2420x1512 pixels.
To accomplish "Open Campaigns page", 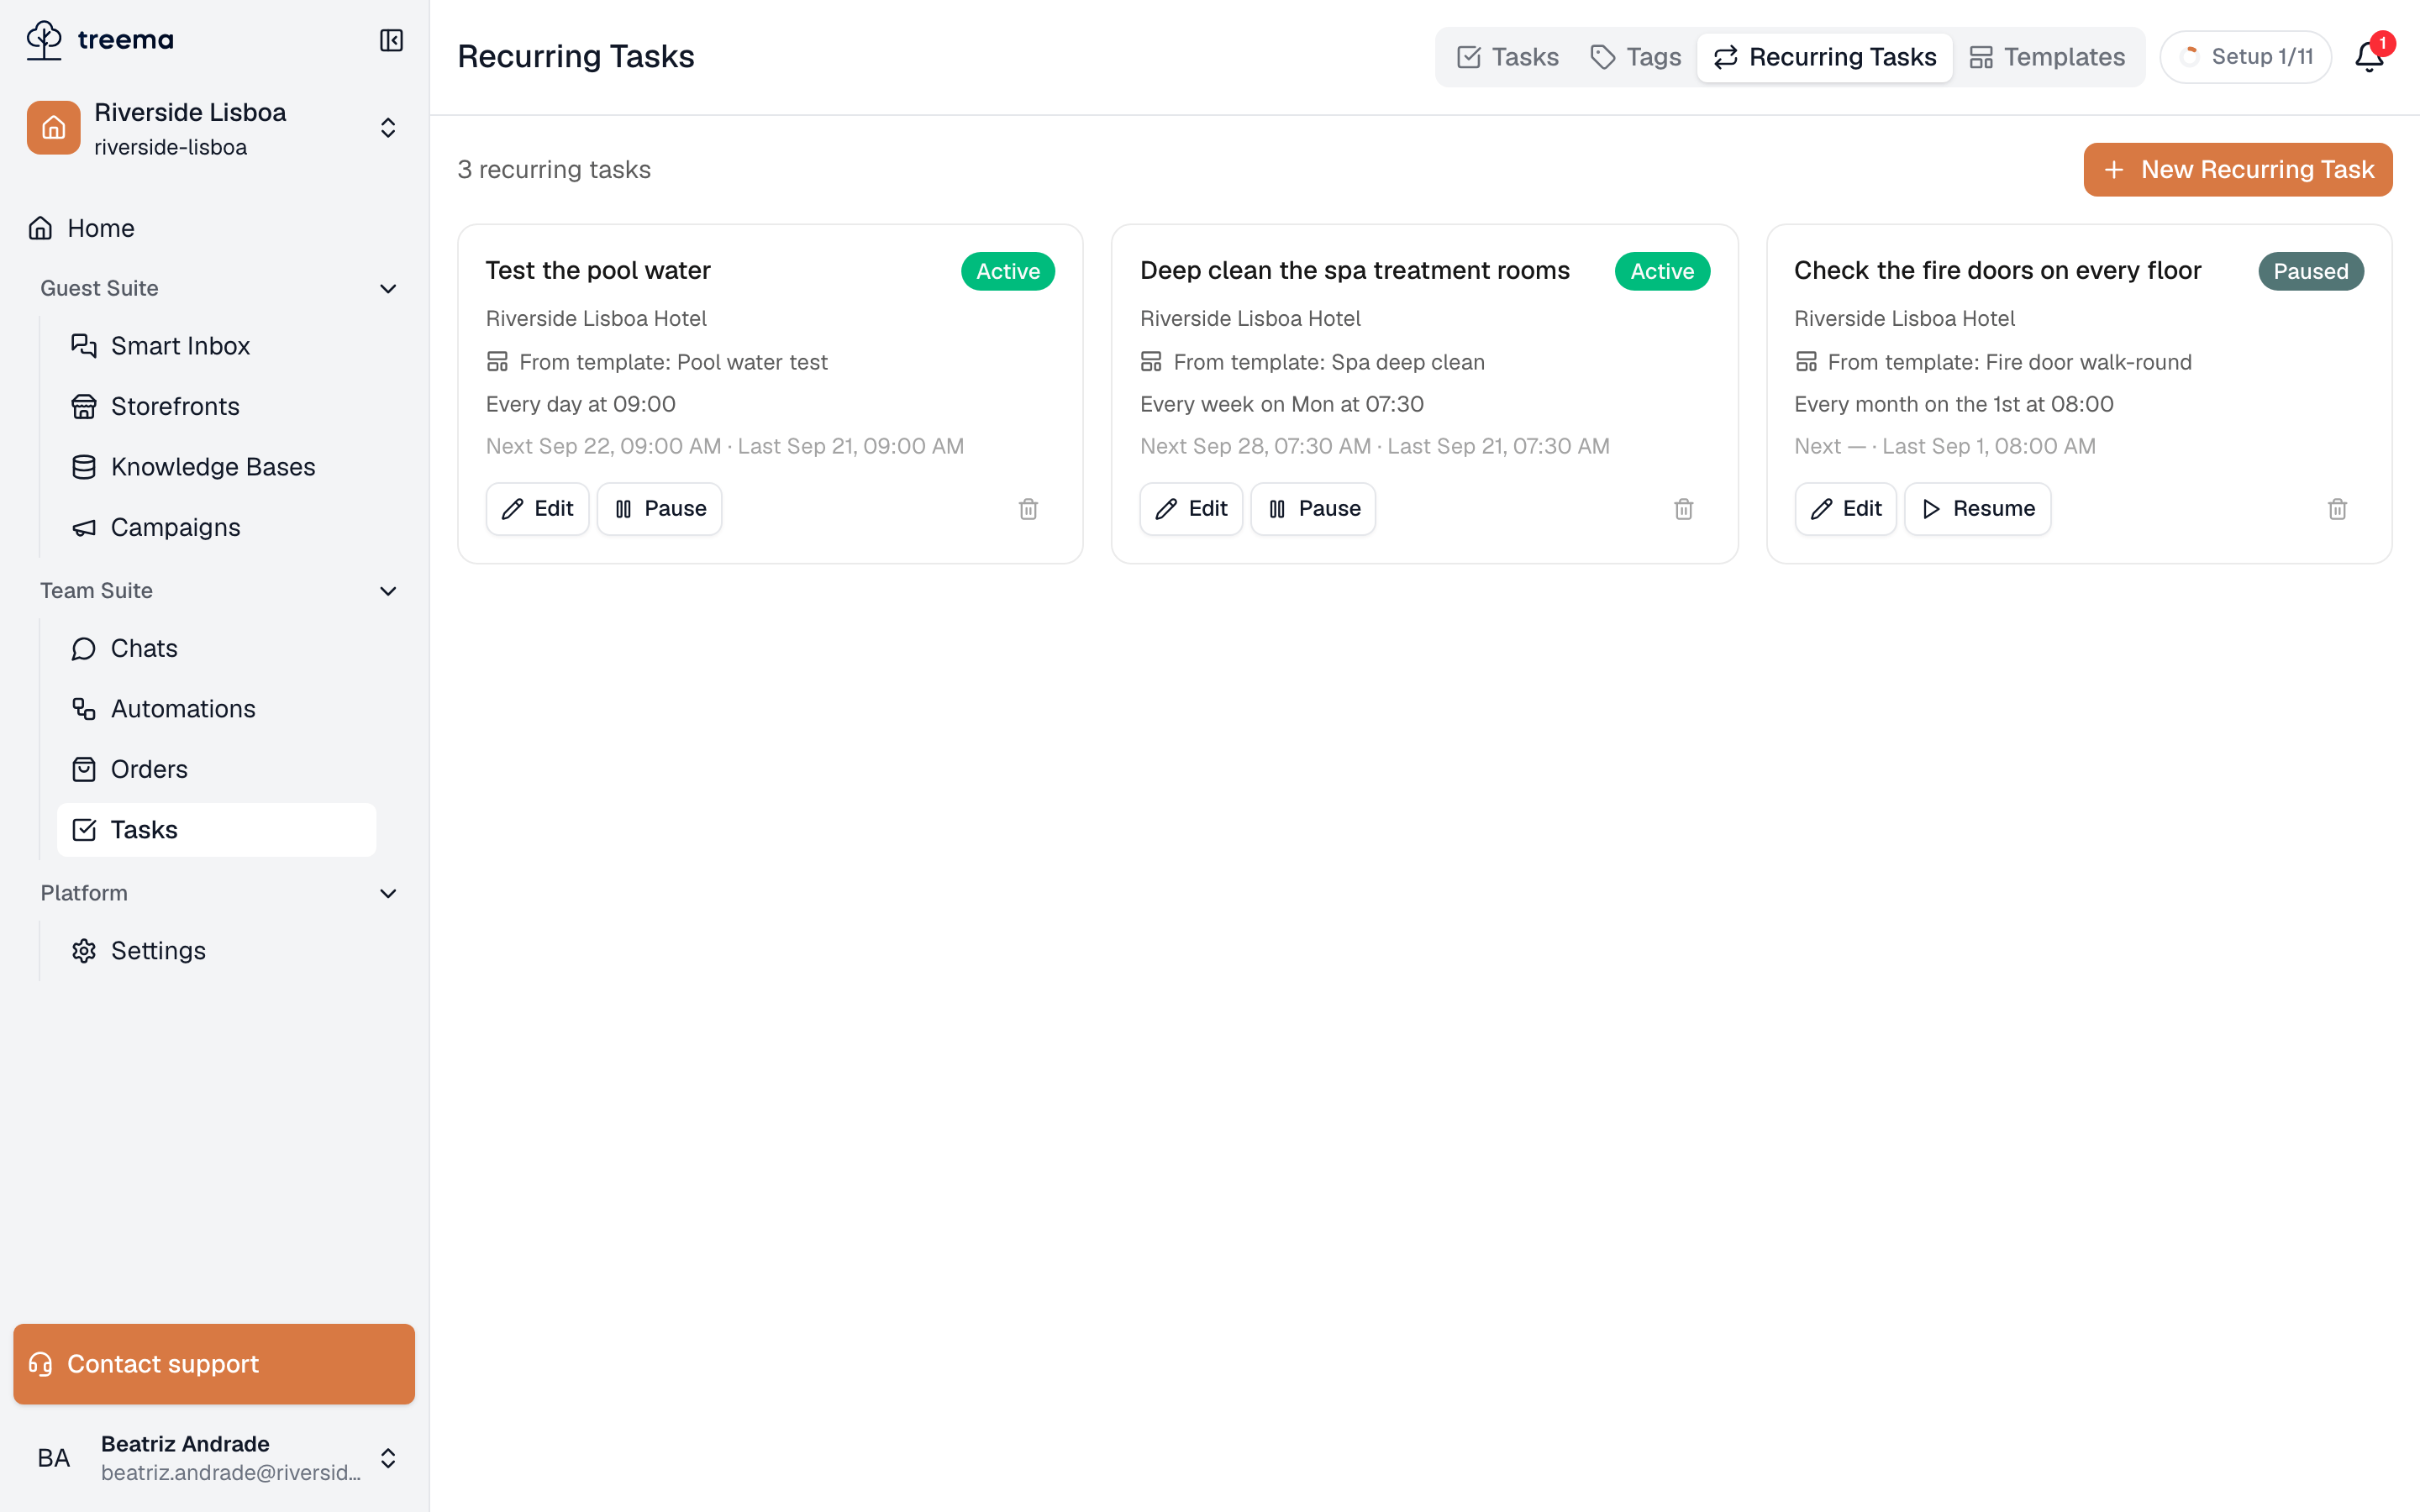I will coord(216,527).
